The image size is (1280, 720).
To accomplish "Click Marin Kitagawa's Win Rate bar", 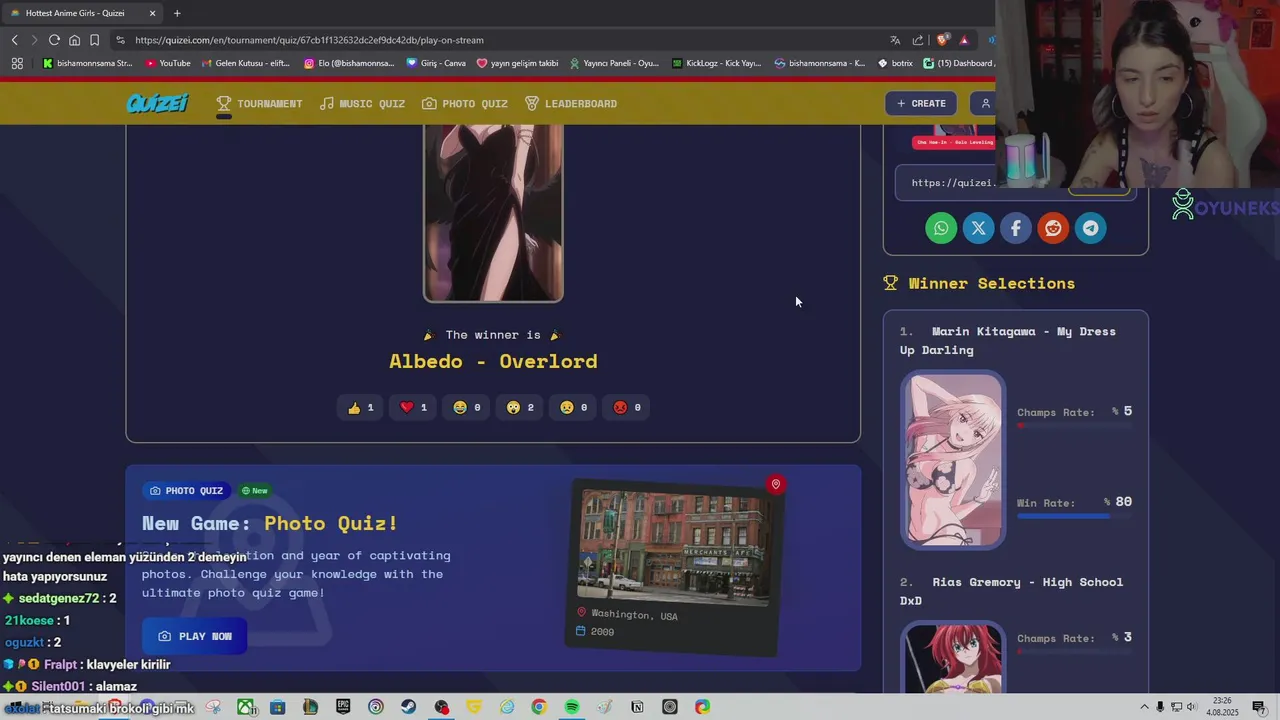I will pyautogui.click(x=1074, y=516).
